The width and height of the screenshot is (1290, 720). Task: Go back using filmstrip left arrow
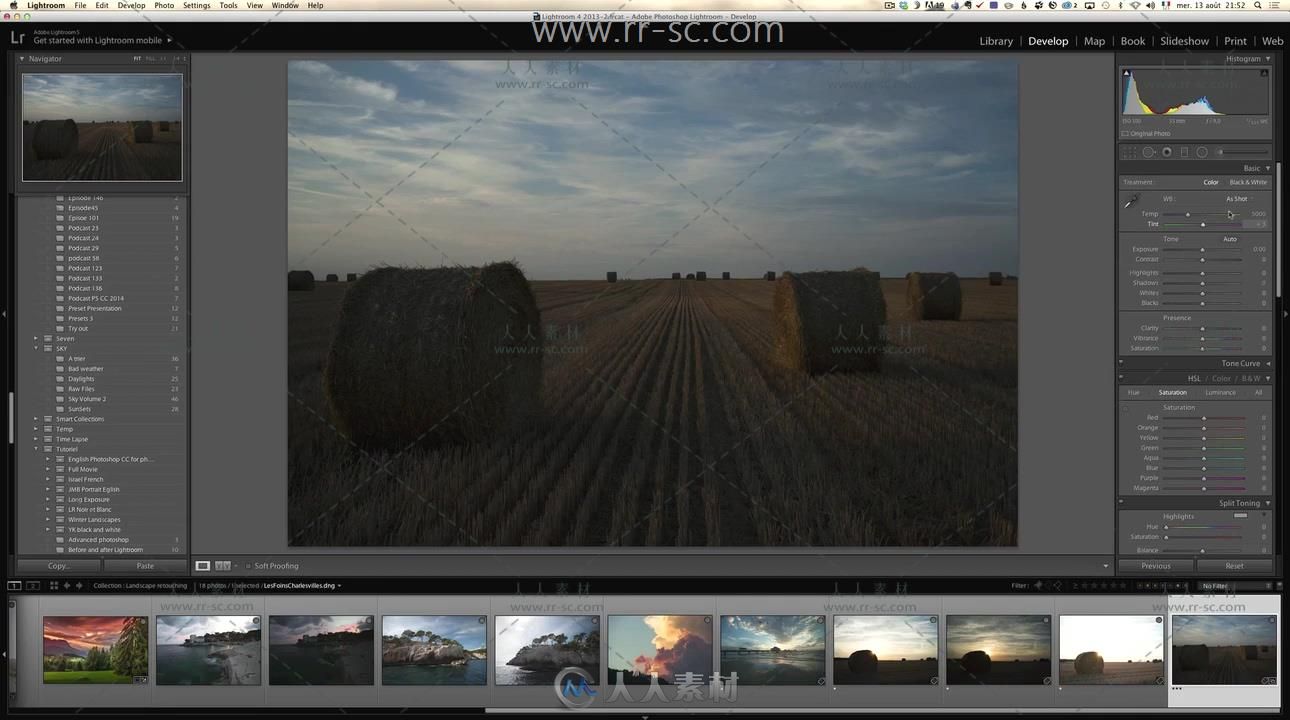pos(67,585)
